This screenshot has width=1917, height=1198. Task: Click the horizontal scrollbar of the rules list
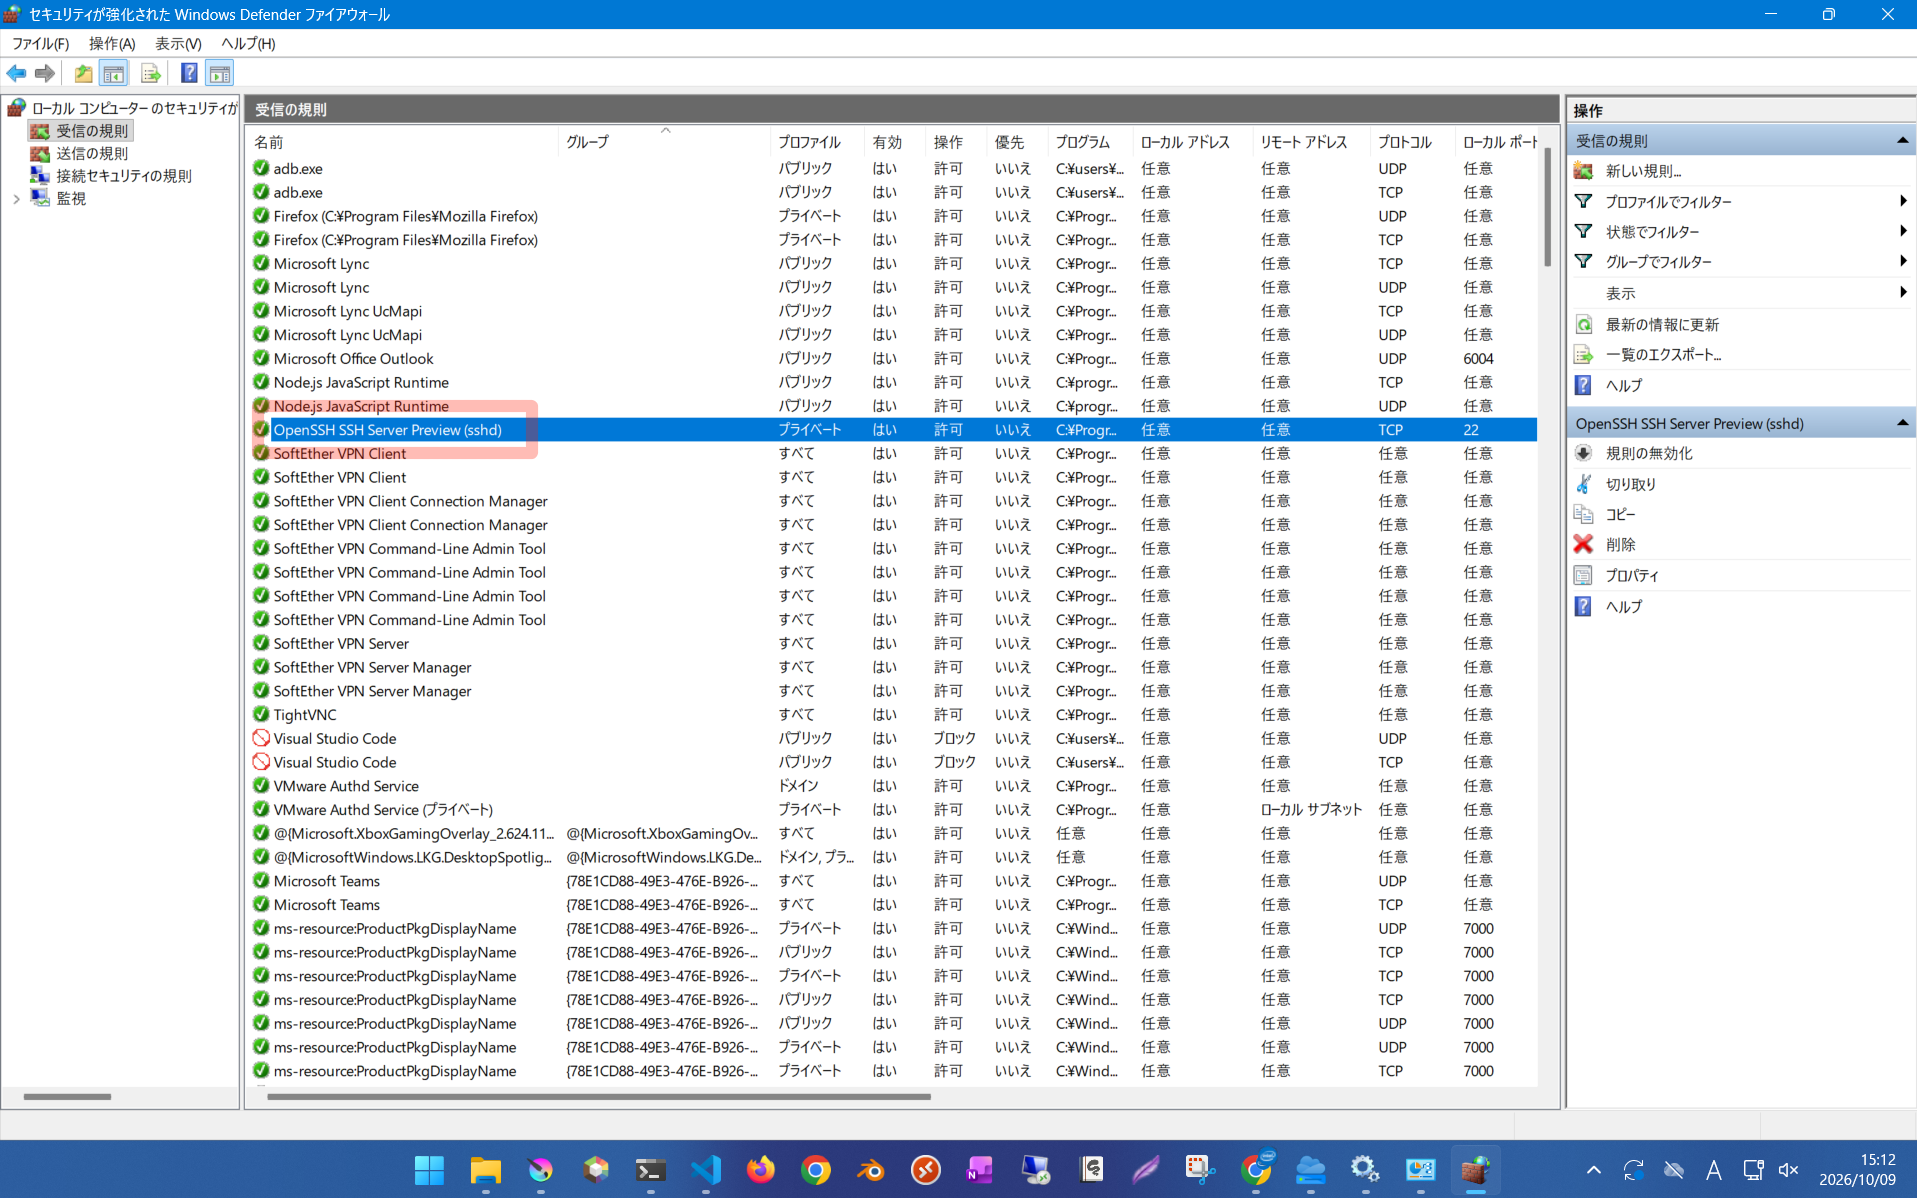pos(598,1097)
